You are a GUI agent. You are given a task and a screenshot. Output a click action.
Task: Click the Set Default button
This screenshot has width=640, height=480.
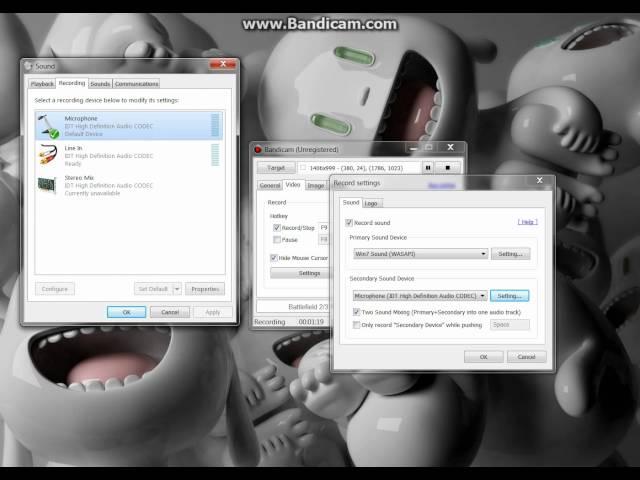(153, 289)
